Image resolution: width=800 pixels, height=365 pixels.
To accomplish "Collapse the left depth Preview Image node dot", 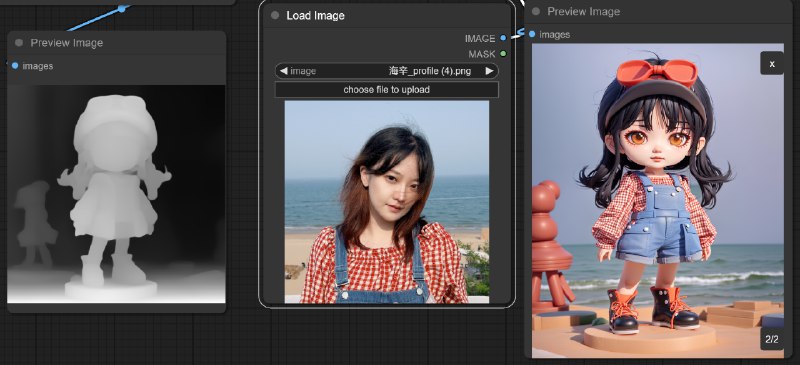I will point(19,43).
